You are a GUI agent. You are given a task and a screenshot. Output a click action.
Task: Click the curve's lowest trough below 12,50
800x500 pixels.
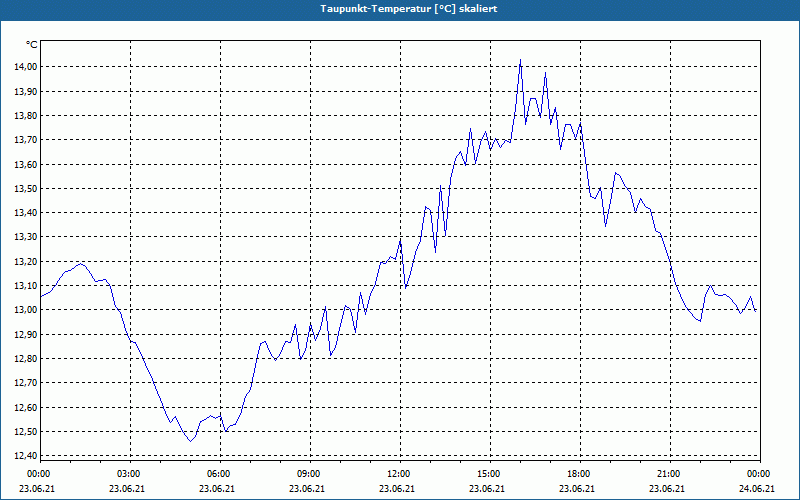tap(190, 441)
